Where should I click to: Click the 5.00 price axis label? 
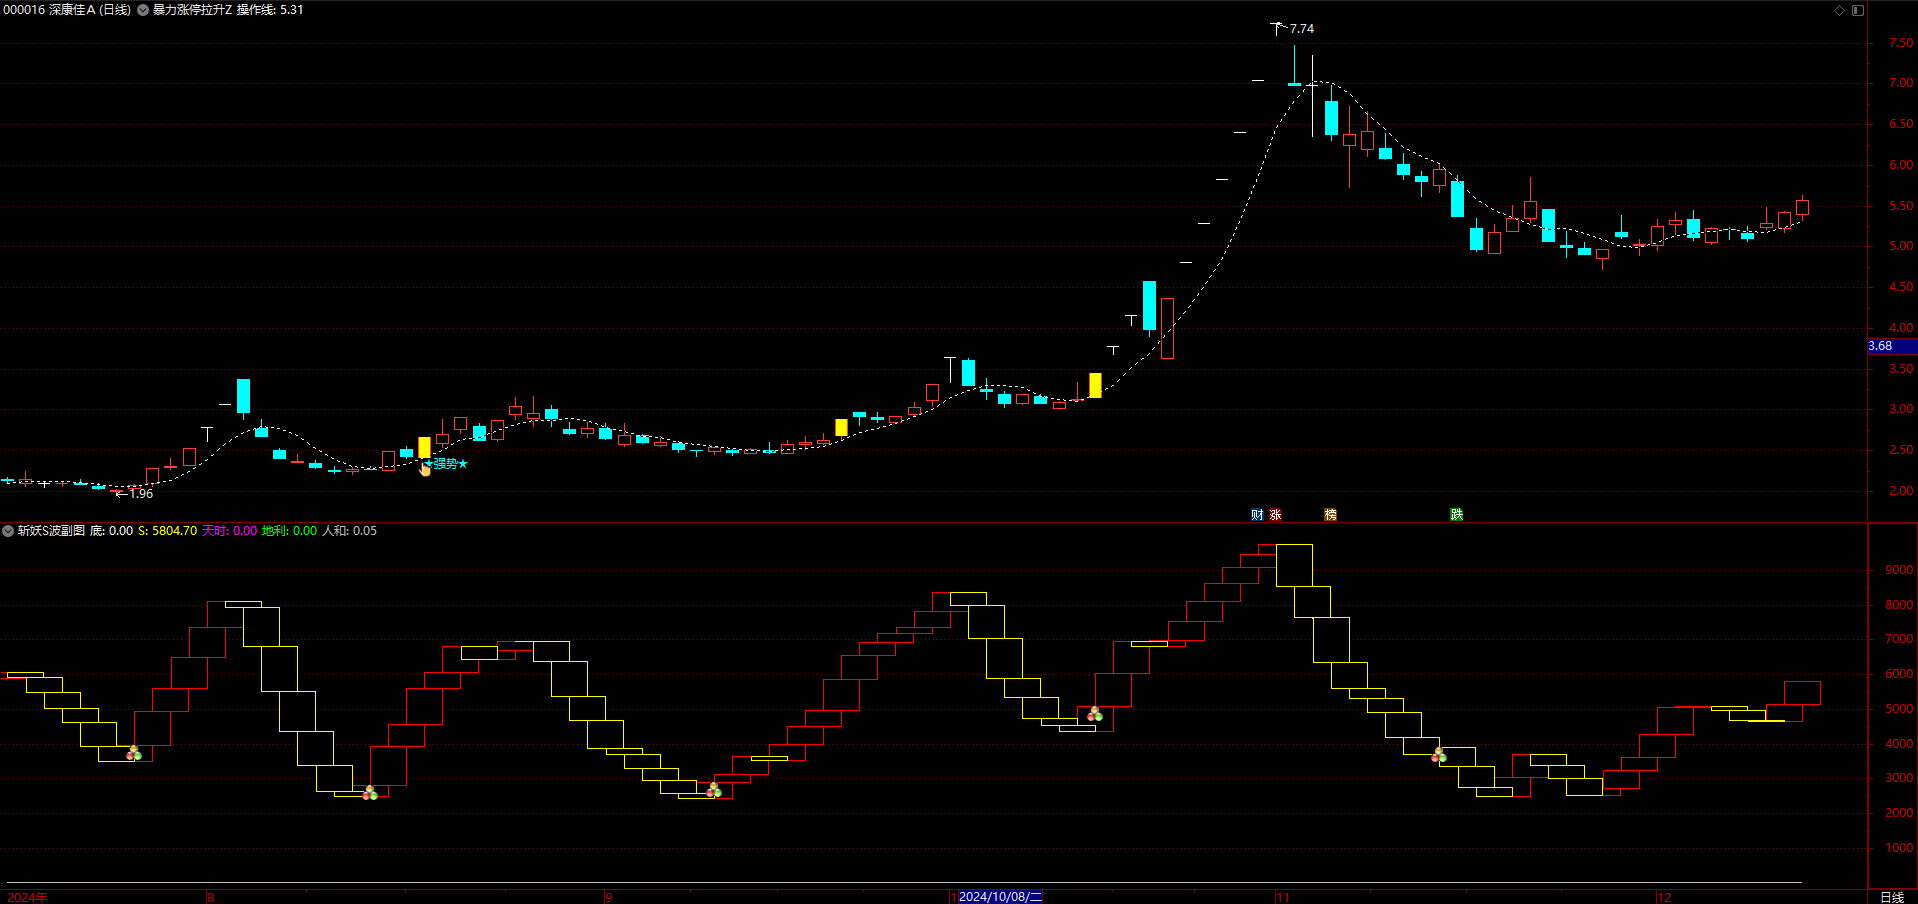point(1901,246)
